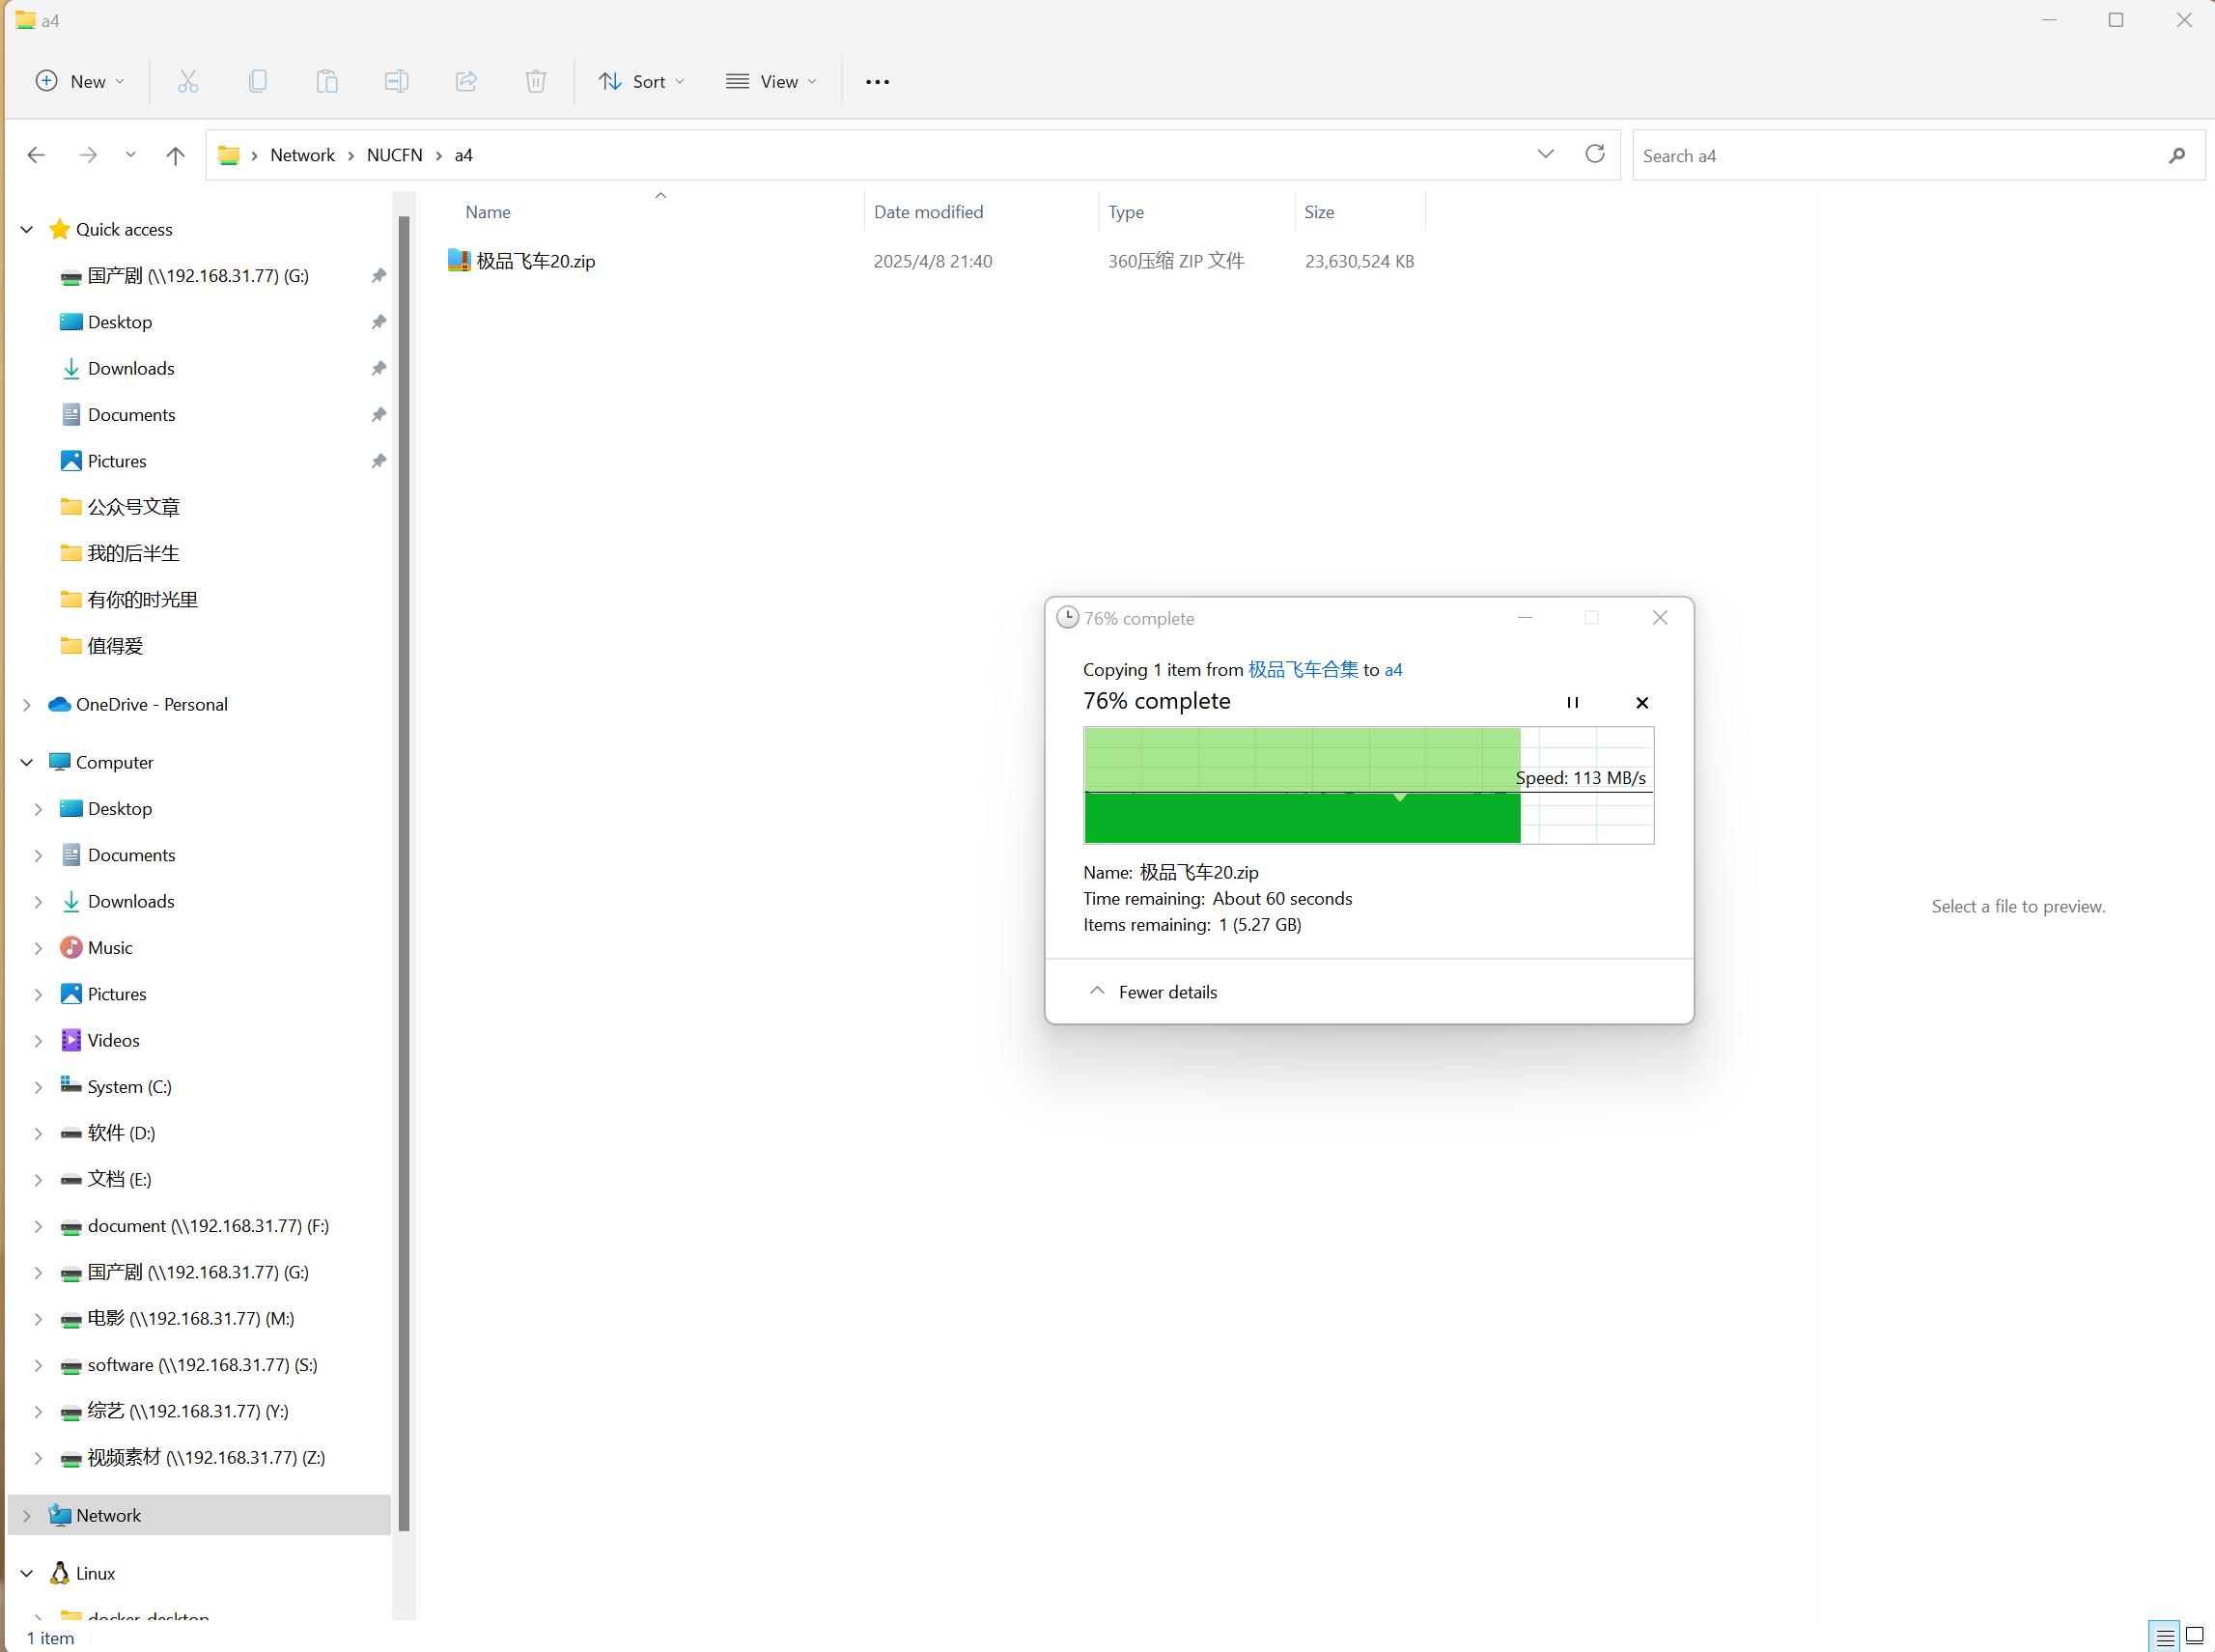Image resolution: width=2215 pixels, height=1652 pixels.
Task: Unpin Downloads from Quick access
Action: 379,368
